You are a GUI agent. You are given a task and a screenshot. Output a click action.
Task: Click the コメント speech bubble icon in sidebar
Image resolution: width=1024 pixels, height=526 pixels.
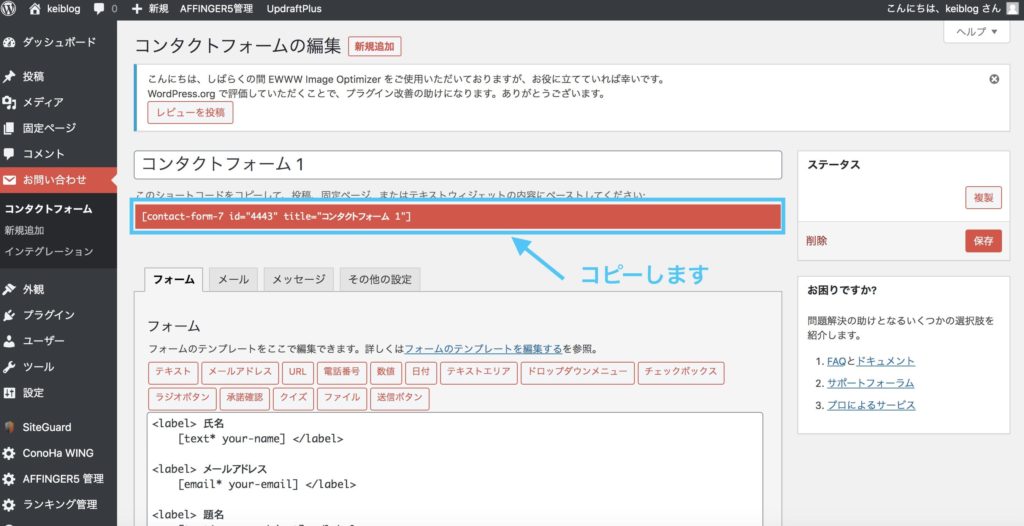[9, 154]
